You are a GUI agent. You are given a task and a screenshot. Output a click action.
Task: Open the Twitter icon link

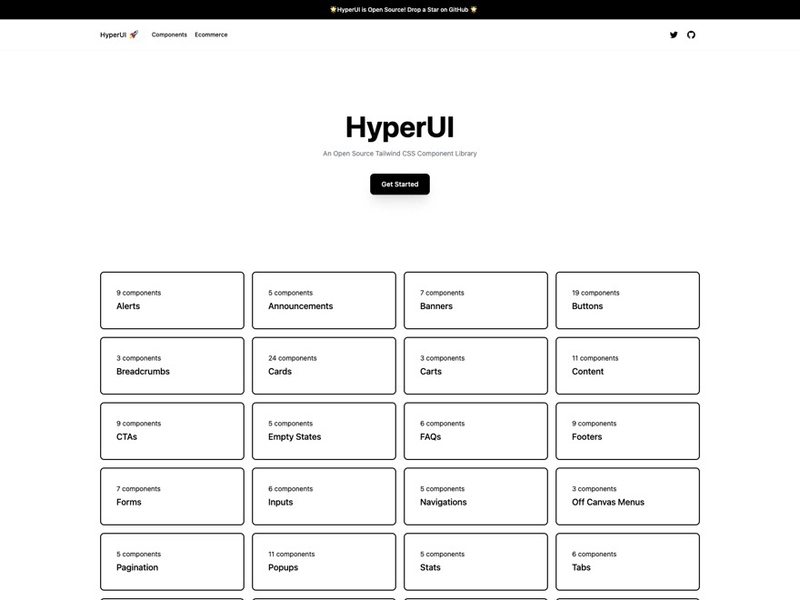click(673, 35)
